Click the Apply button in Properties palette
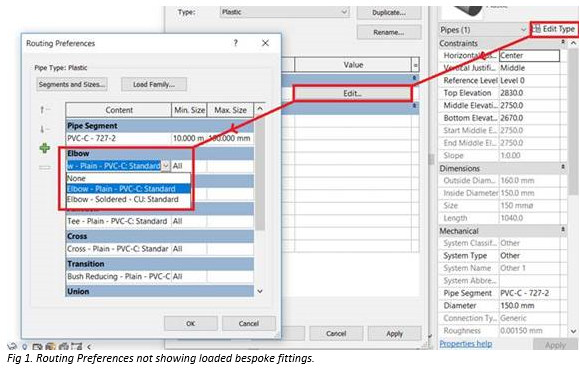Viewport: 580px width, 371px height. 555,345
